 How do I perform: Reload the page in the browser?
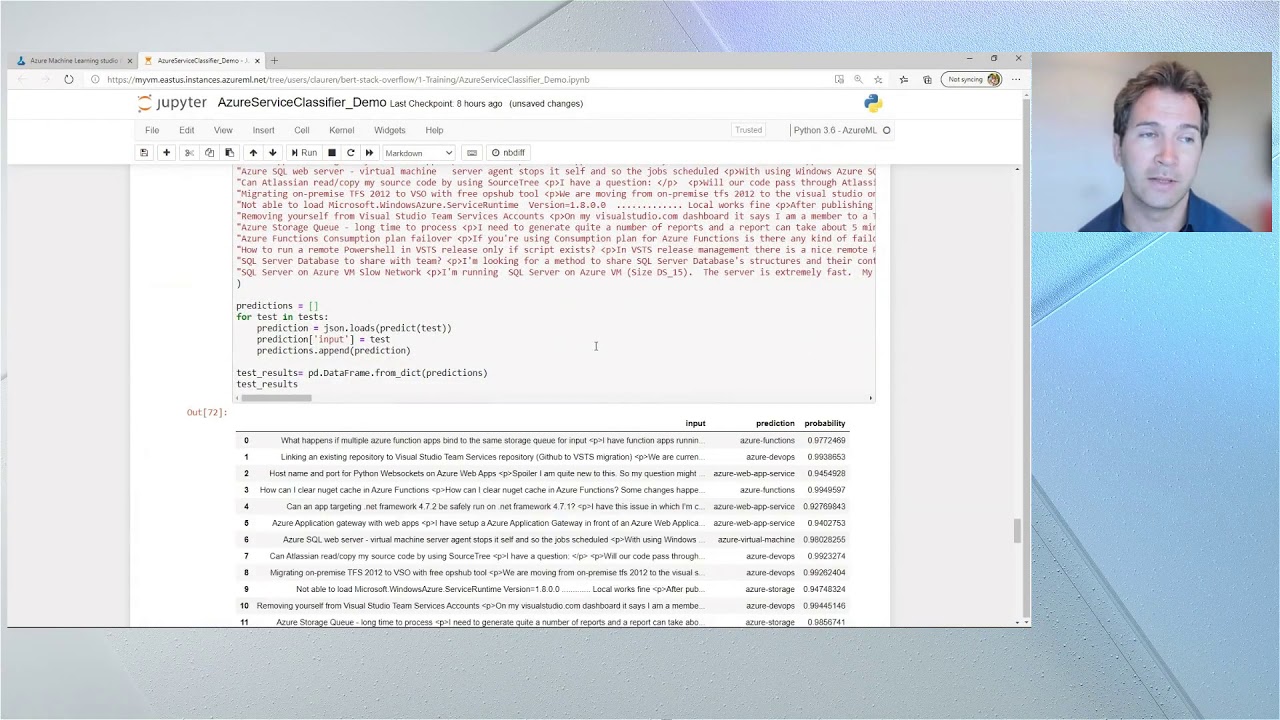coord(68,80)
